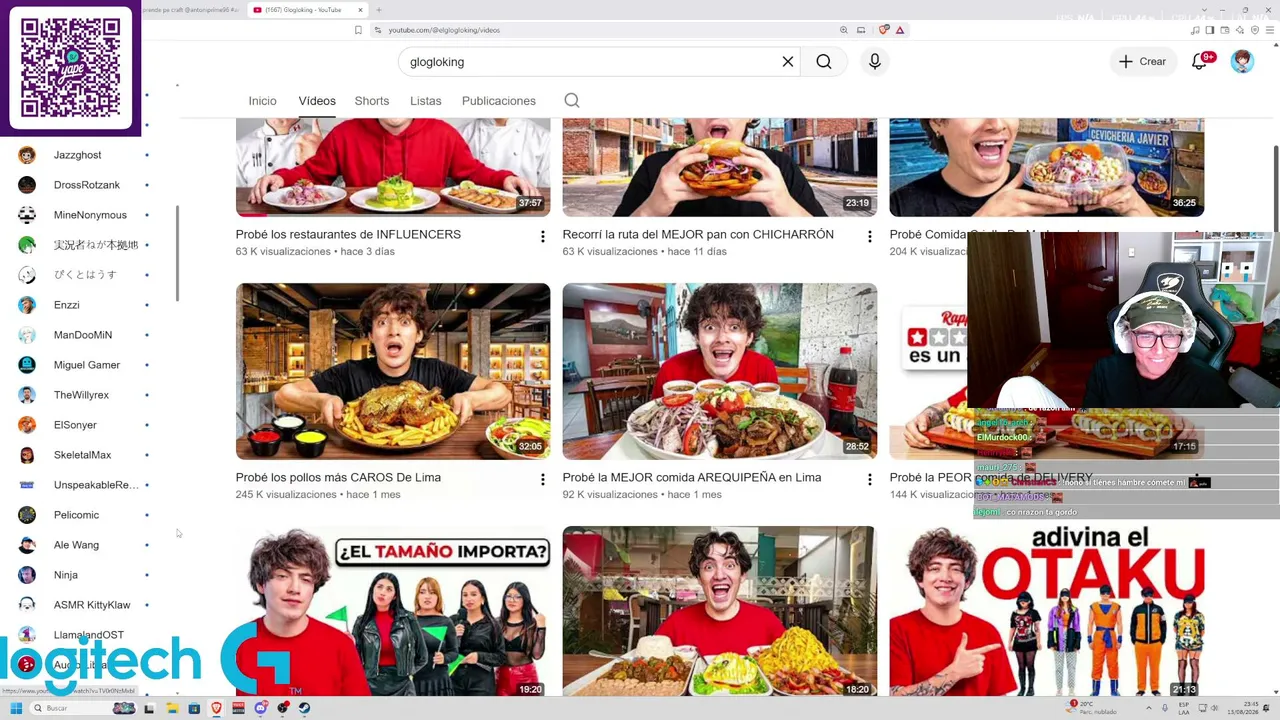Open Discord from the taskbar
The width and height of the screenshot is (1280, 720).
(260, 708)
